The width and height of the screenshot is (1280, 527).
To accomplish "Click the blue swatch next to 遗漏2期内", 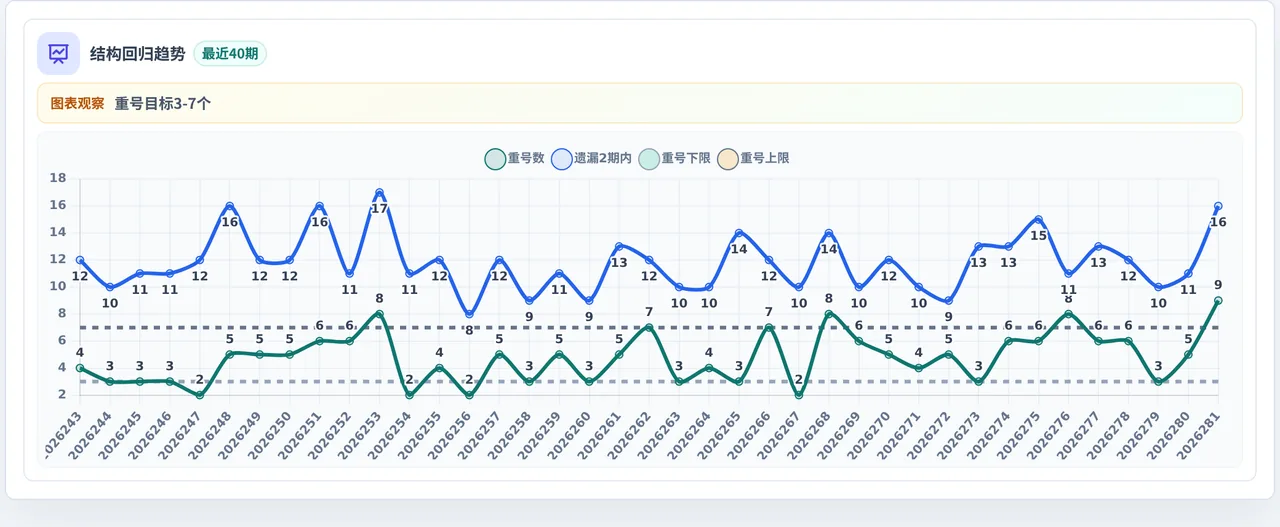I will pos(563,158).
